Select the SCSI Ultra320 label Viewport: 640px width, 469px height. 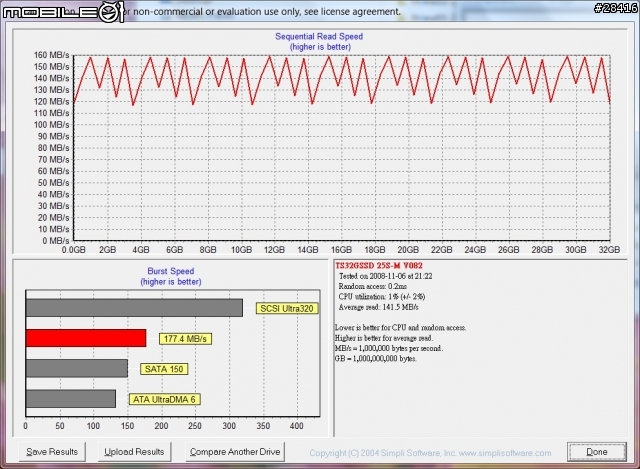[x=287, y=309]
